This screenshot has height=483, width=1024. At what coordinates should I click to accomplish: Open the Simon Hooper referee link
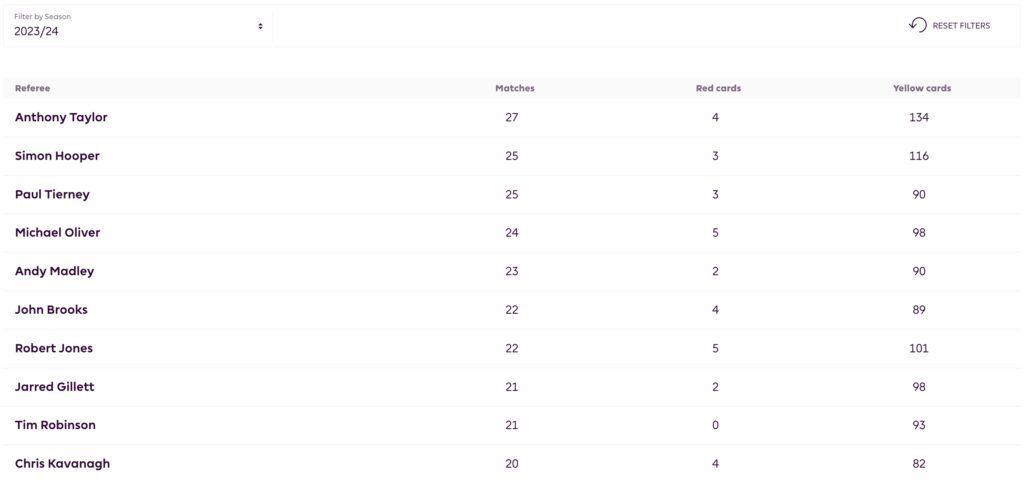[57, 156]
